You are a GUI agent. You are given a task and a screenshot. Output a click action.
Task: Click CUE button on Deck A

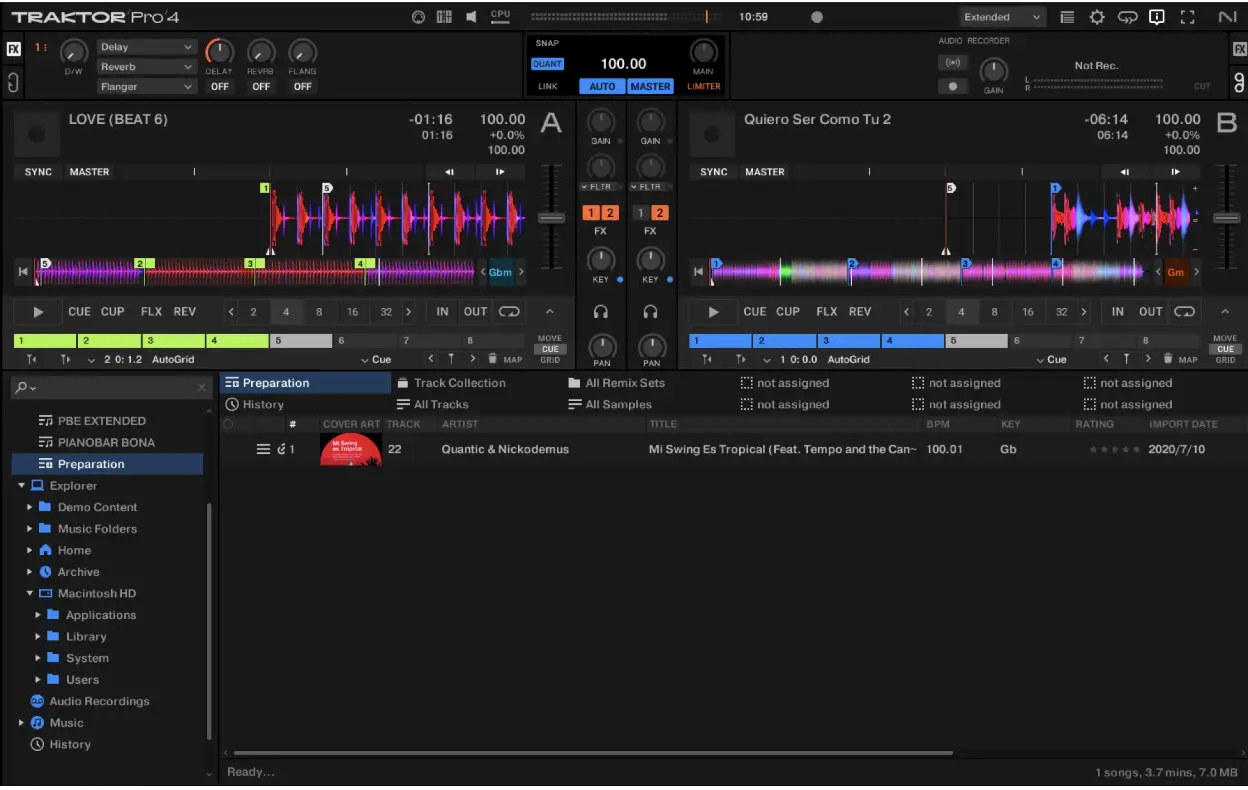tap(79, 312)
